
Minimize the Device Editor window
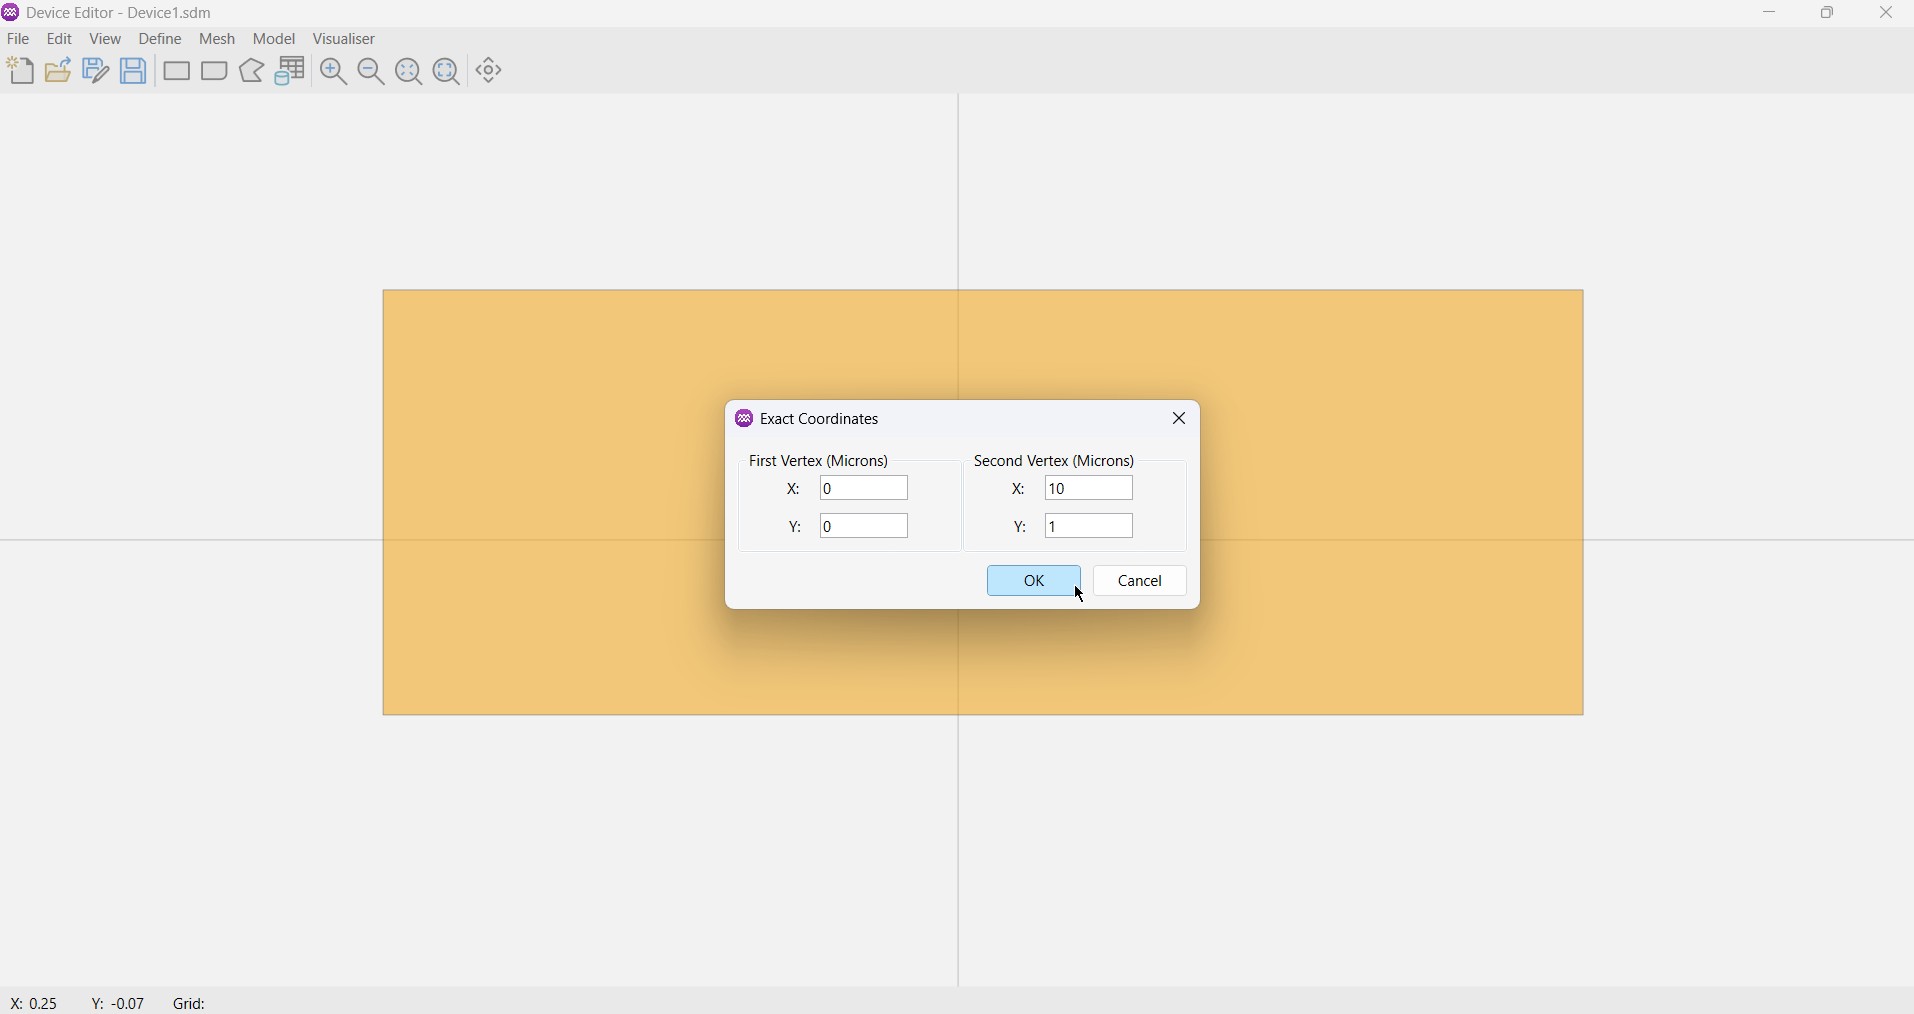coord(1770,13)
